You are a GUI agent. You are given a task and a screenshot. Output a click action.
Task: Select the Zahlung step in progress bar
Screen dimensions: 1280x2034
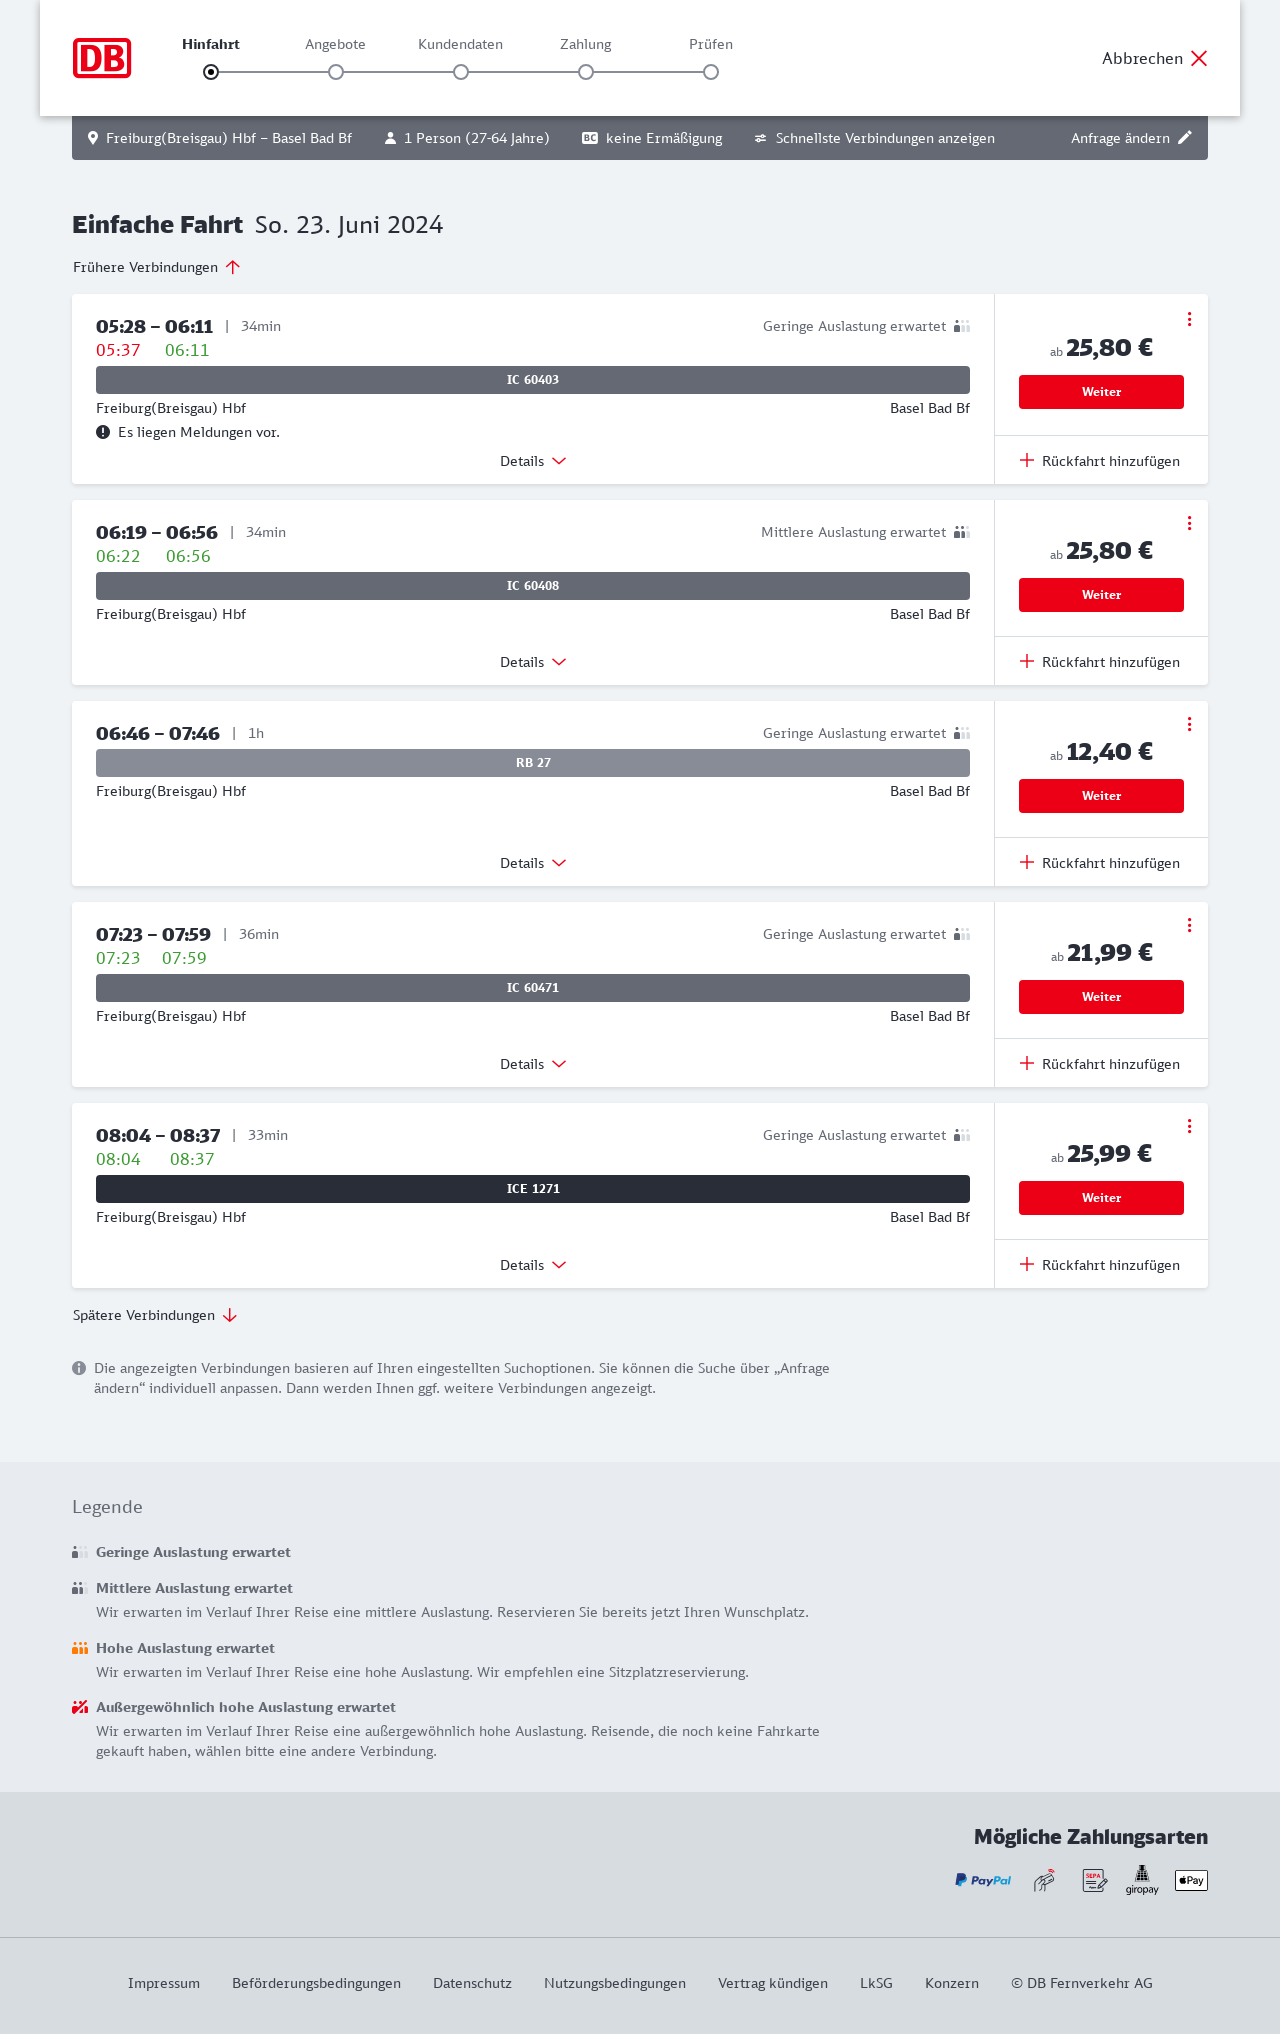pyautogui.click(x=586, y=71)
